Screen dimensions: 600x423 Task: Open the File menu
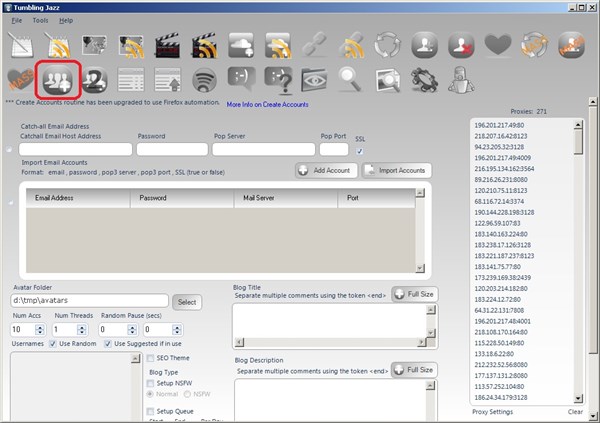17,21
